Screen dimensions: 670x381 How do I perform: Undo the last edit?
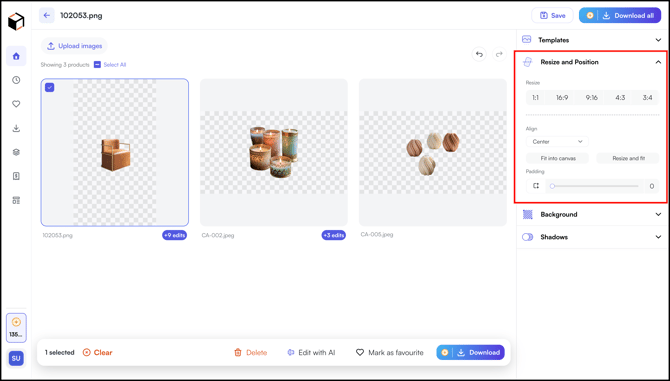(479, 54)
